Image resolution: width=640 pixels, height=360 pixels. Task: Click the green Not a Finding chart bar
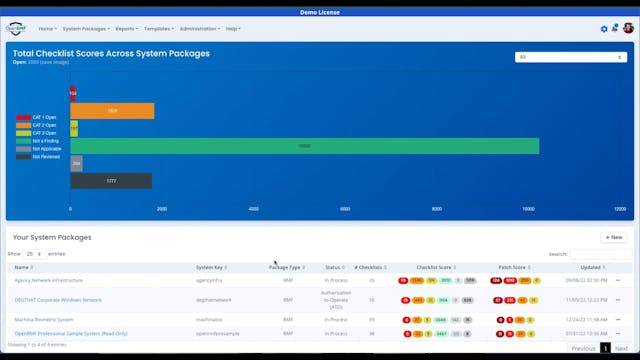(304, 146)
